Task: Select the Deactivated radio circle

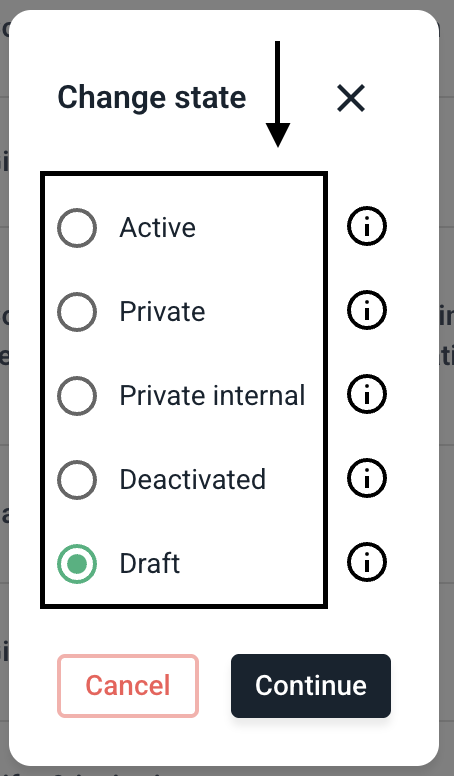Action: coord(77,480)
